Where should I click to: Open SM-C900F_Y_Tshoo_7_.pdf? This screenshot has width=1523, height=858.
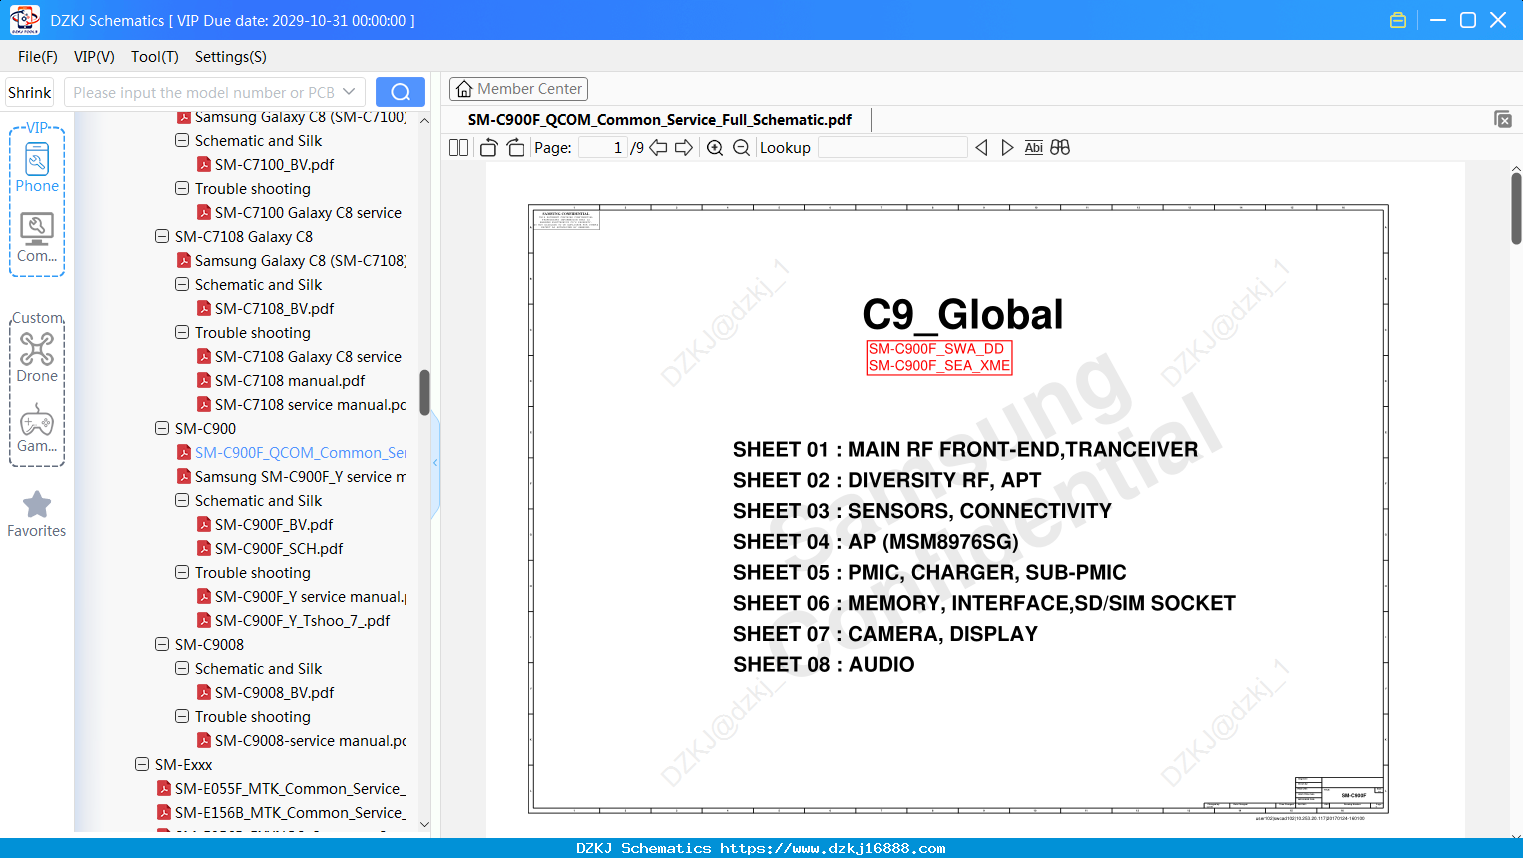[302, 620]
